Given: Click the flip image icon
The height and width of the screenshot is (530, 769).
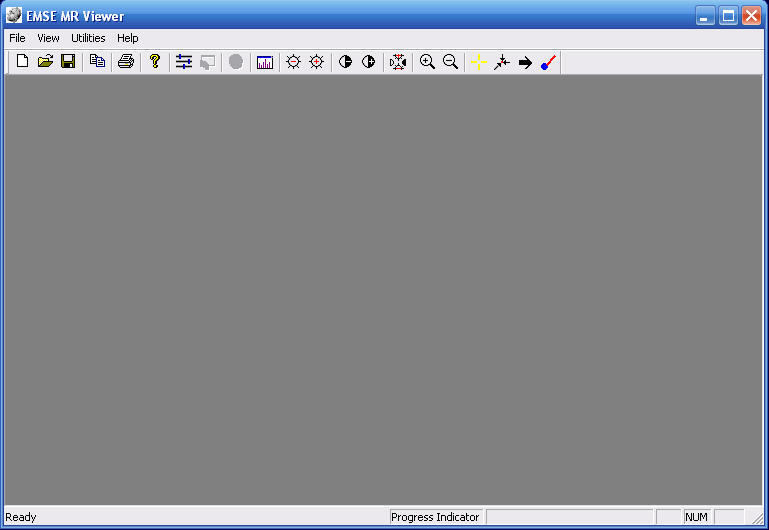Looking at the screenshot, I should click(398, 62).
